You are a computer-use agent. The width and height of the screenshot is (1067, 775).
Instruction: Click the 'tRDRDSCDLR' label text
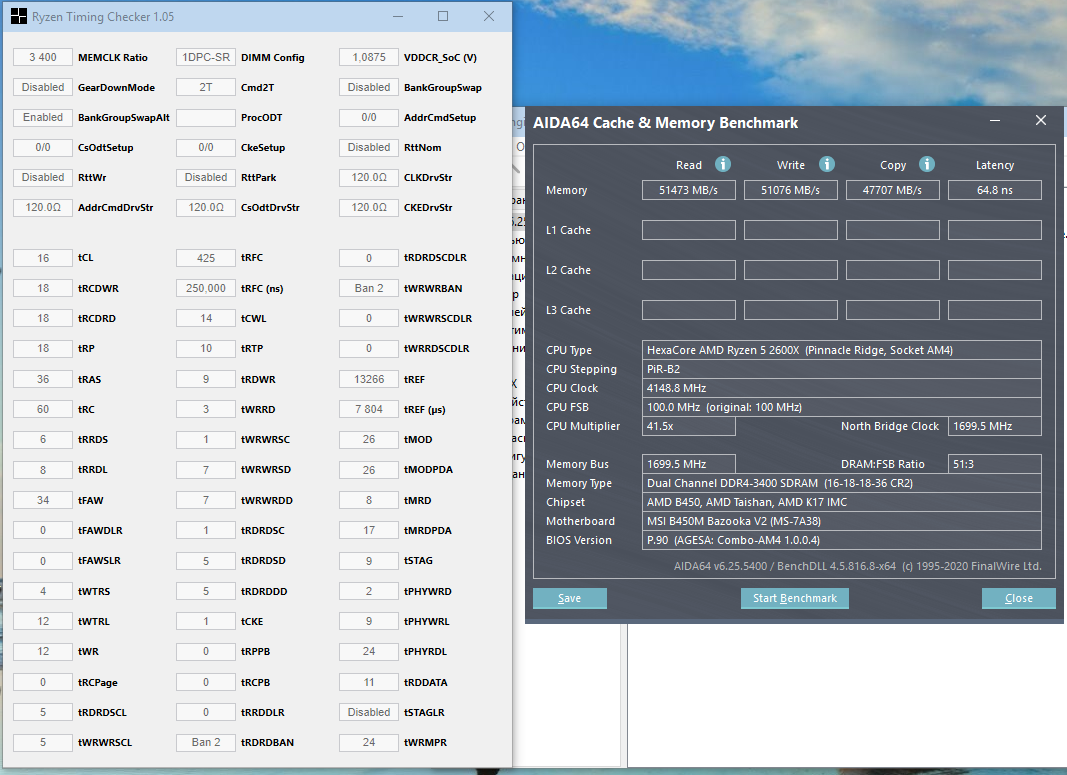[x=436, y=258]
